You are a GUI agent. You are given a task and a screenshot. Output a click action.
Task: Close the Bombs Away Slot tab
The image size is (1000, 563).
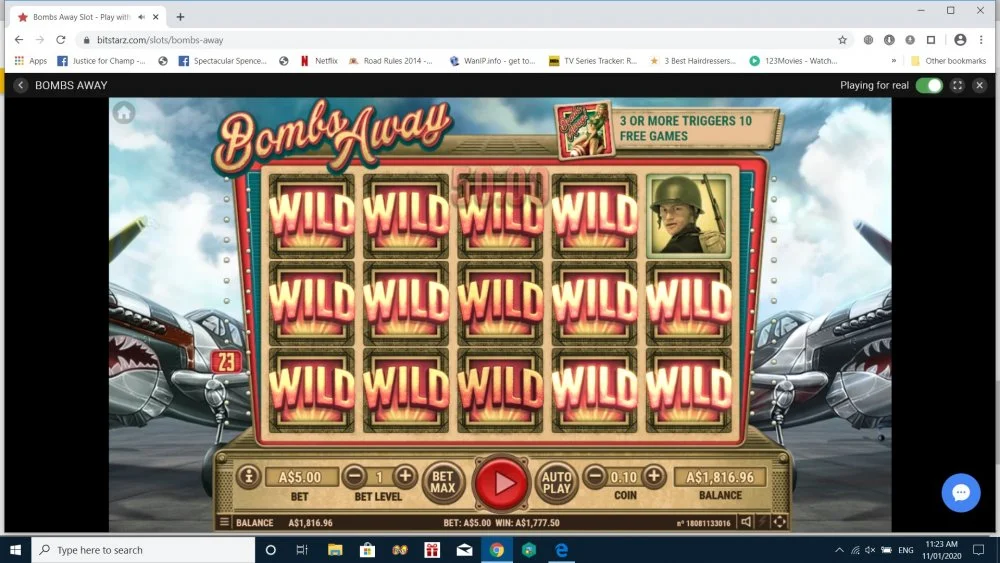point(156,17)
